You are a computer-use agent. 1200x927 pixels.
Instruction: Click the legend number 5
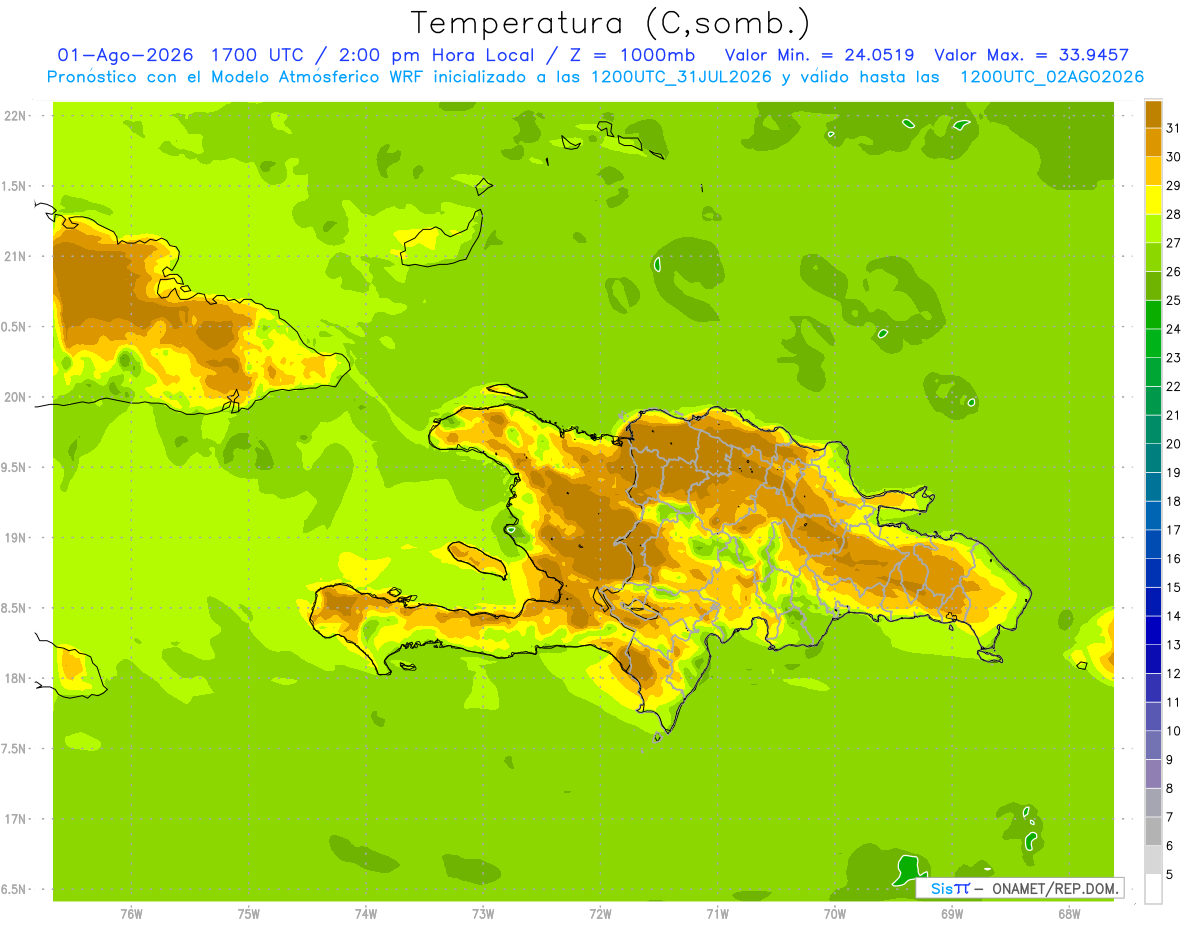pos(1170,875)
